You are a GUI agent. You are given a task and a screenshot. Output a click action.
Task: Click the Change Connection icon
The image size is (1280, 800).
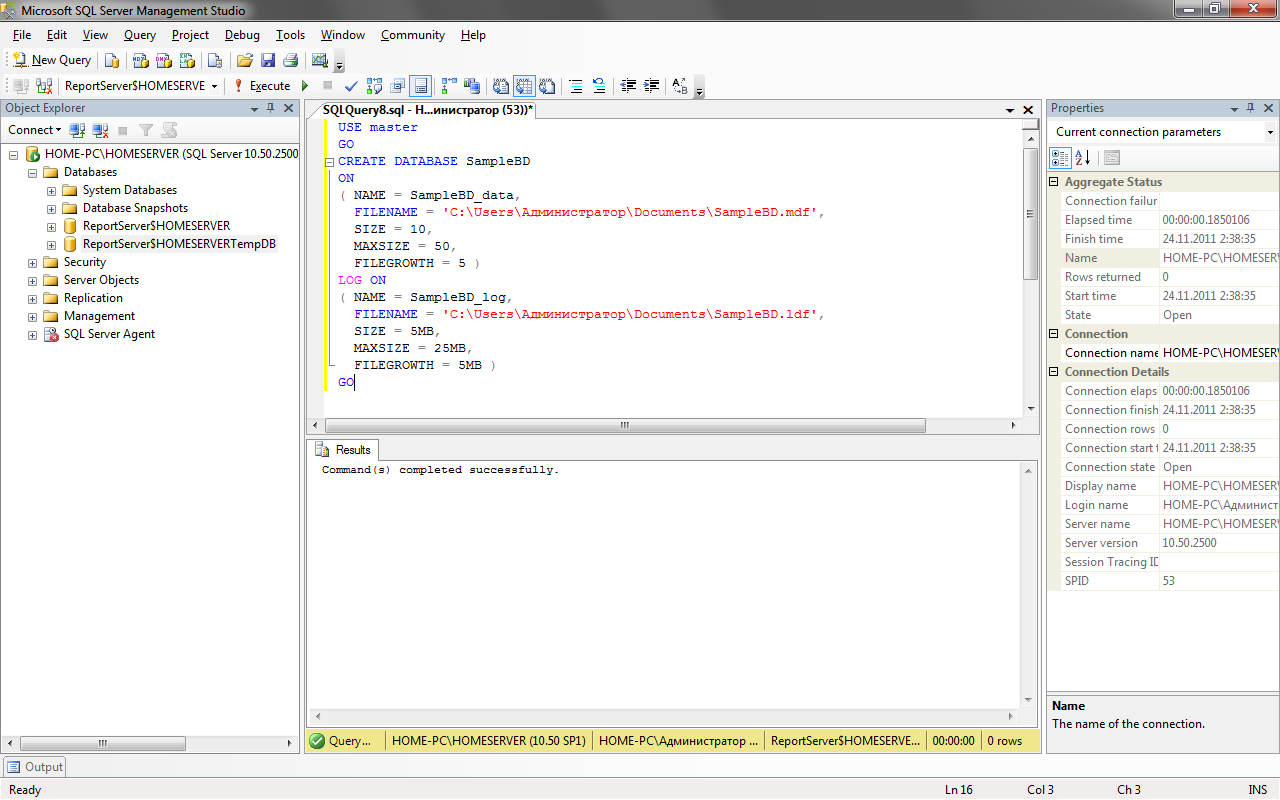[44, 86]
